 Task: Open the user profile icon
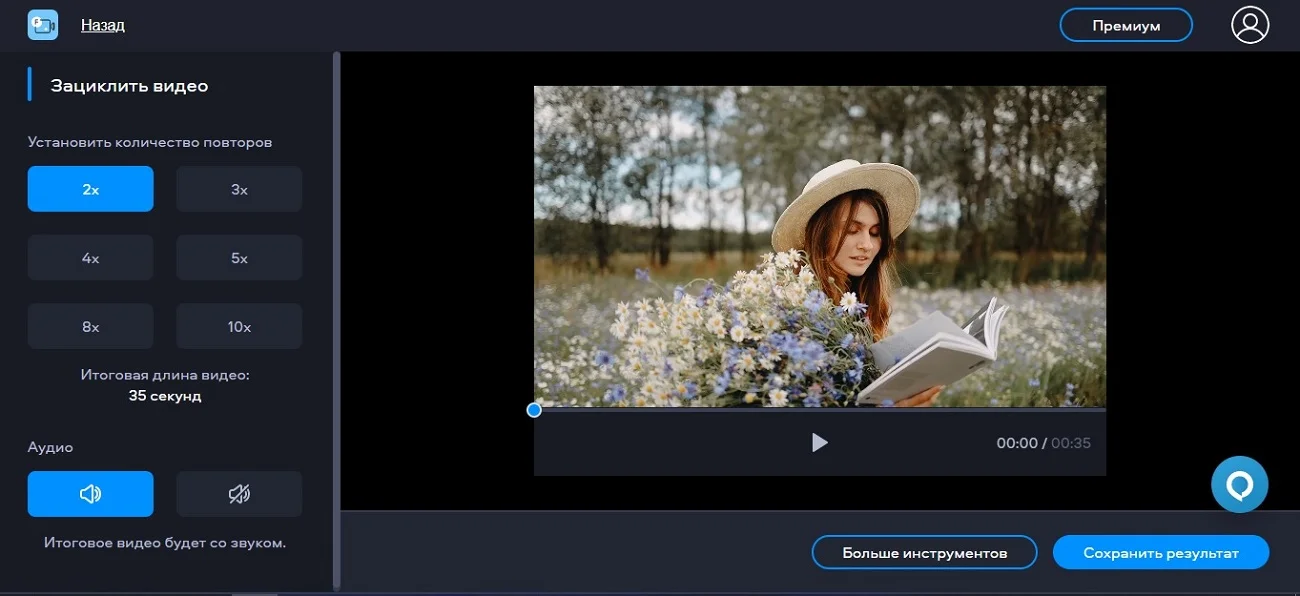(1249, 25)
